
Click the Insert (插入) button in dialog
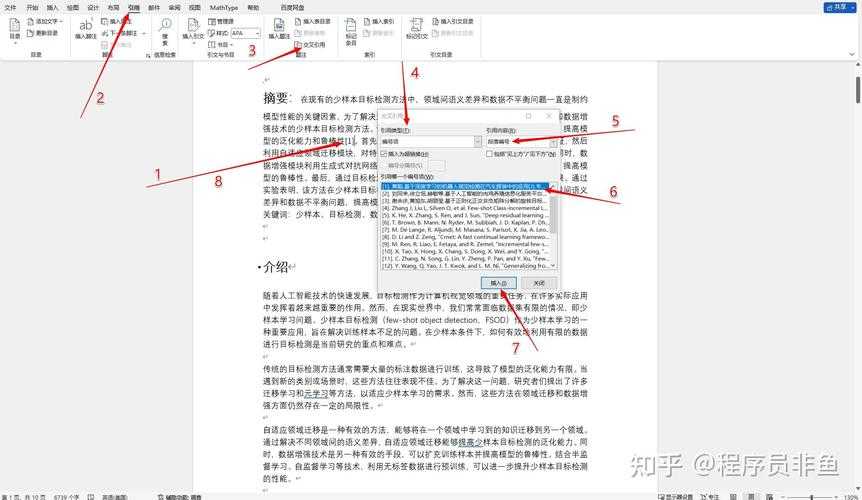tap(499, 283)
